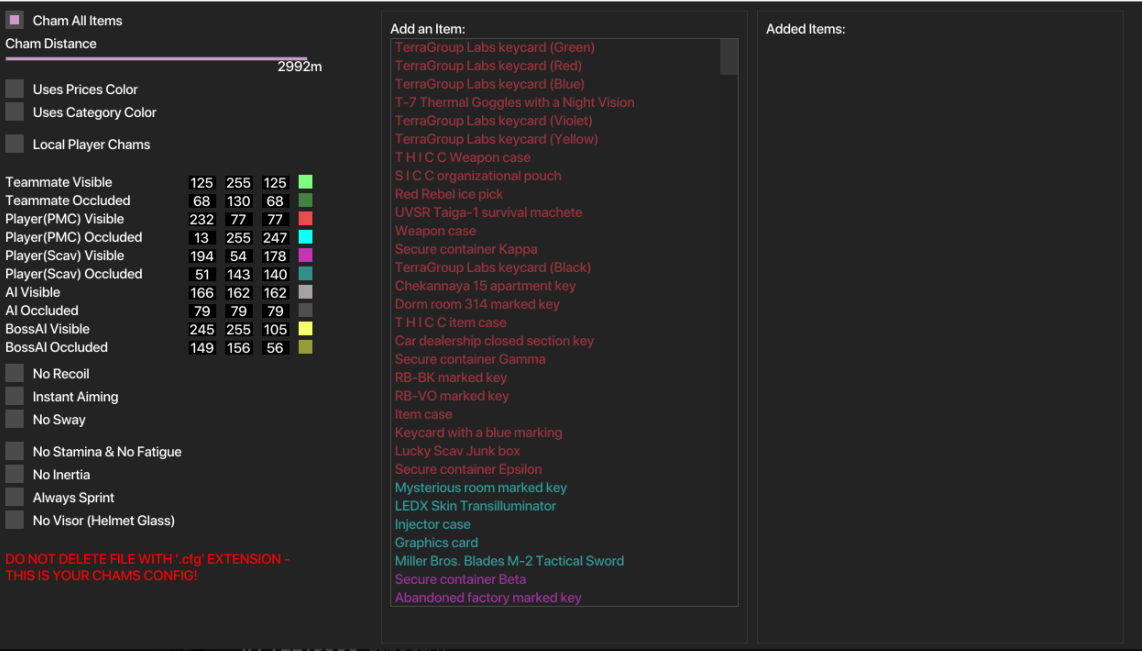Click AI Visible red value 166
Image resolution: width=1142 pixels, height=651 pixels.
click(202, 293)
